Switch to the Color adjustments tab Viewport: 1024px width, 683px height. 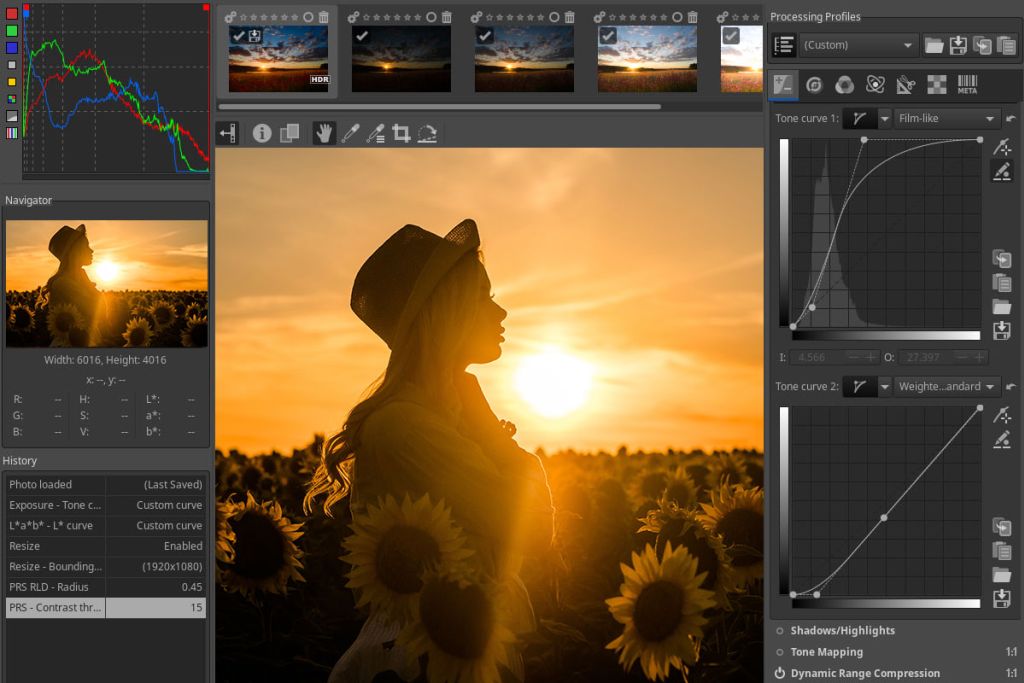click(846, 86)
